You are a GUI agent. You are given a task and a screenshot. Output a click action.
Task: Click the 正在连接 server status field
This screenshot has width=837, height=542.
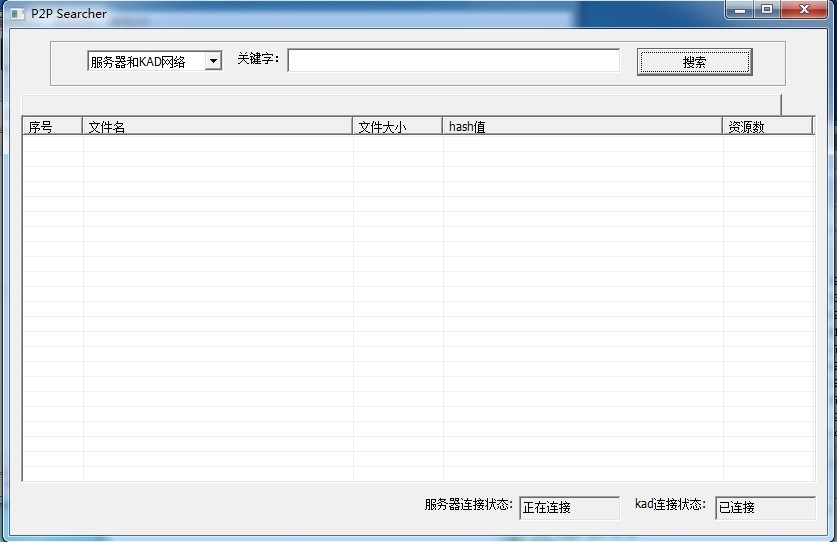pyautogui.click(x=569, y=508)
